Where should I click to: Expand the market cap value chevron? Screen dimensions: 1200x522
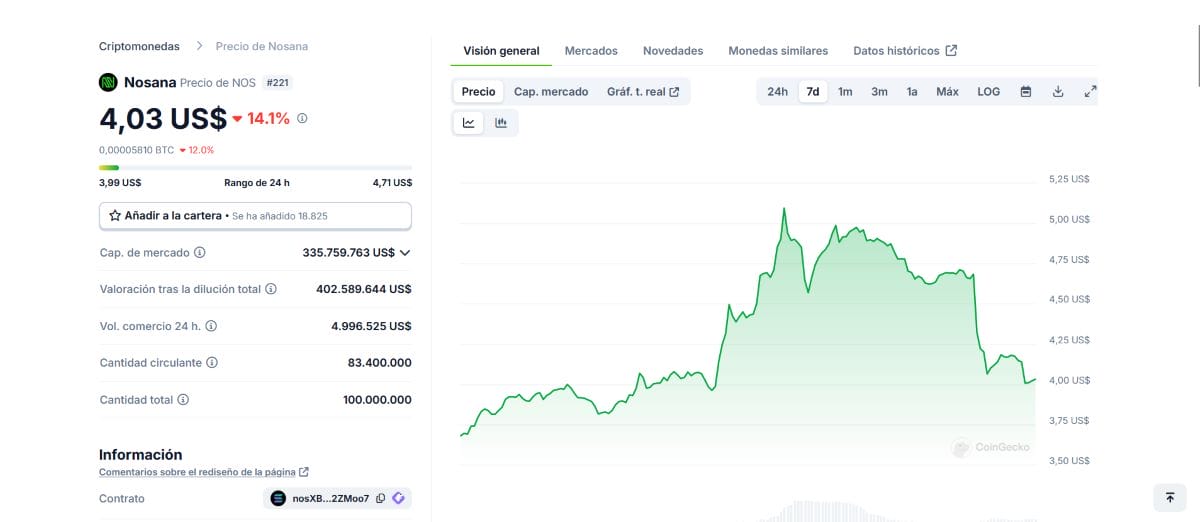click(405, 253)
